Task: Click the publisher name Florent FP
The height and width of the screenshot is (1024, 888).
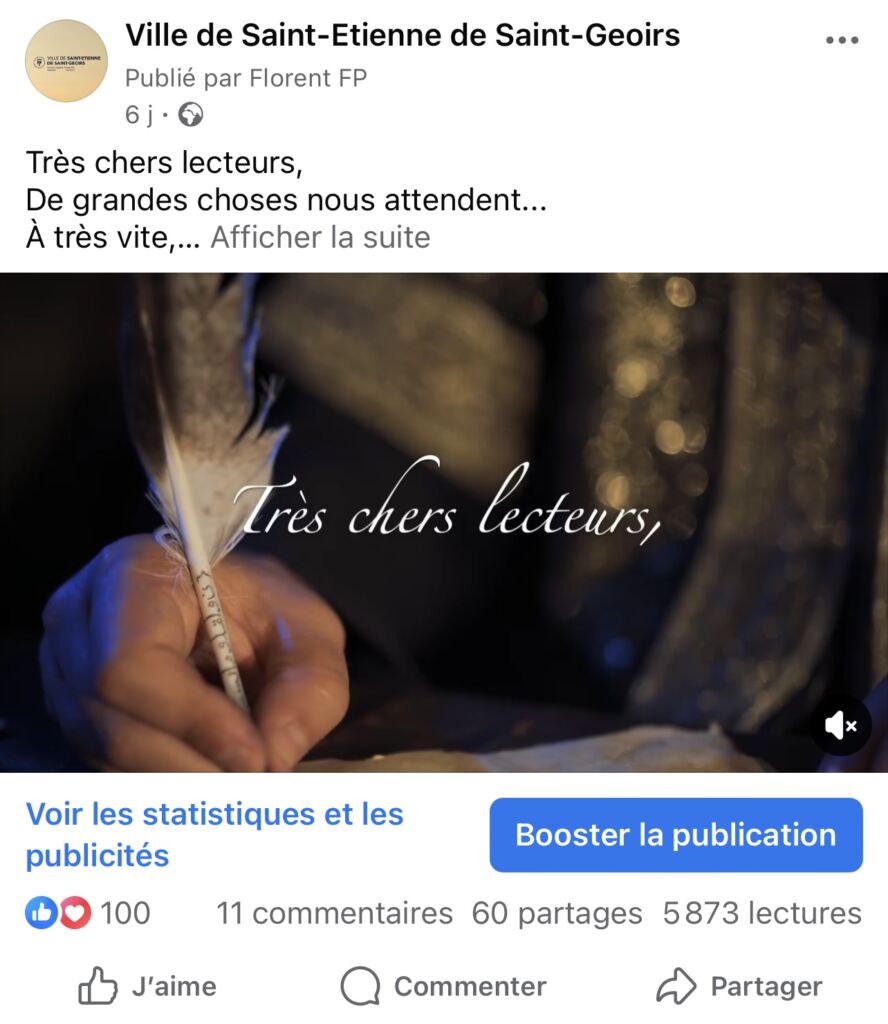Action: [308, 78]
